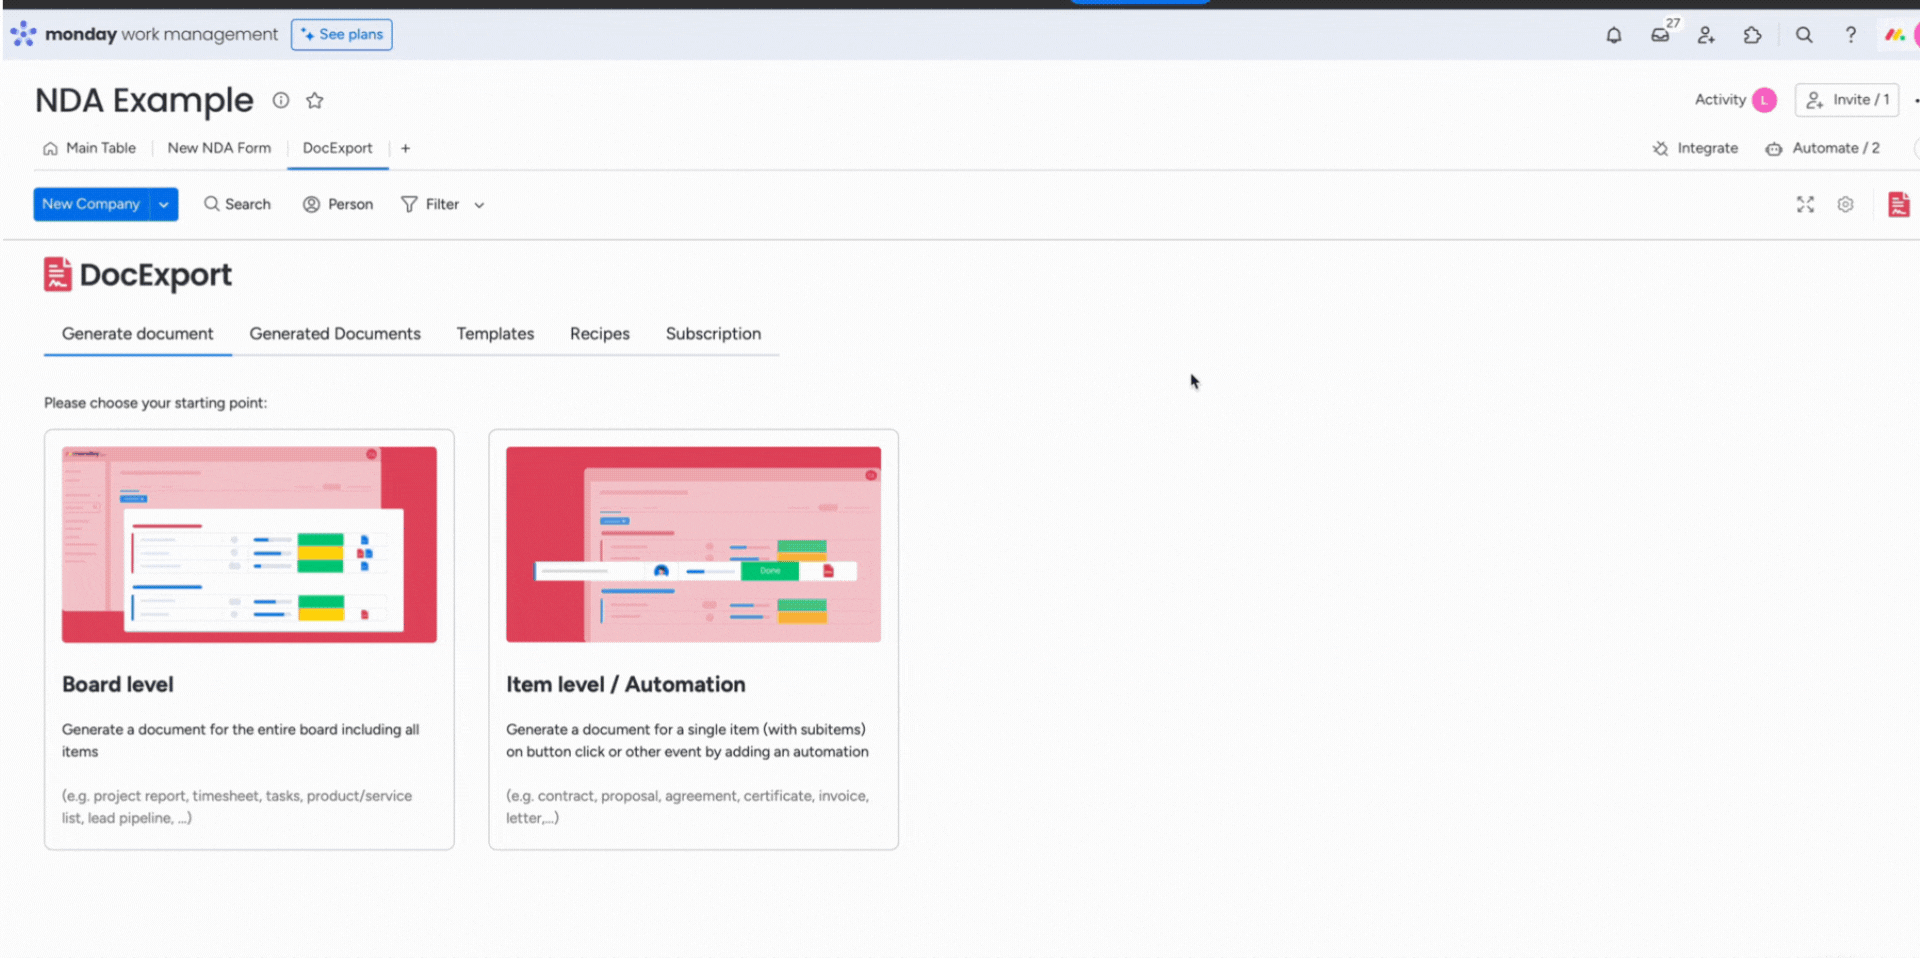Image resolution: width=1920 pixels, height=958 pixels.
Task: Filter by Person button
Action: click(338, 204)
